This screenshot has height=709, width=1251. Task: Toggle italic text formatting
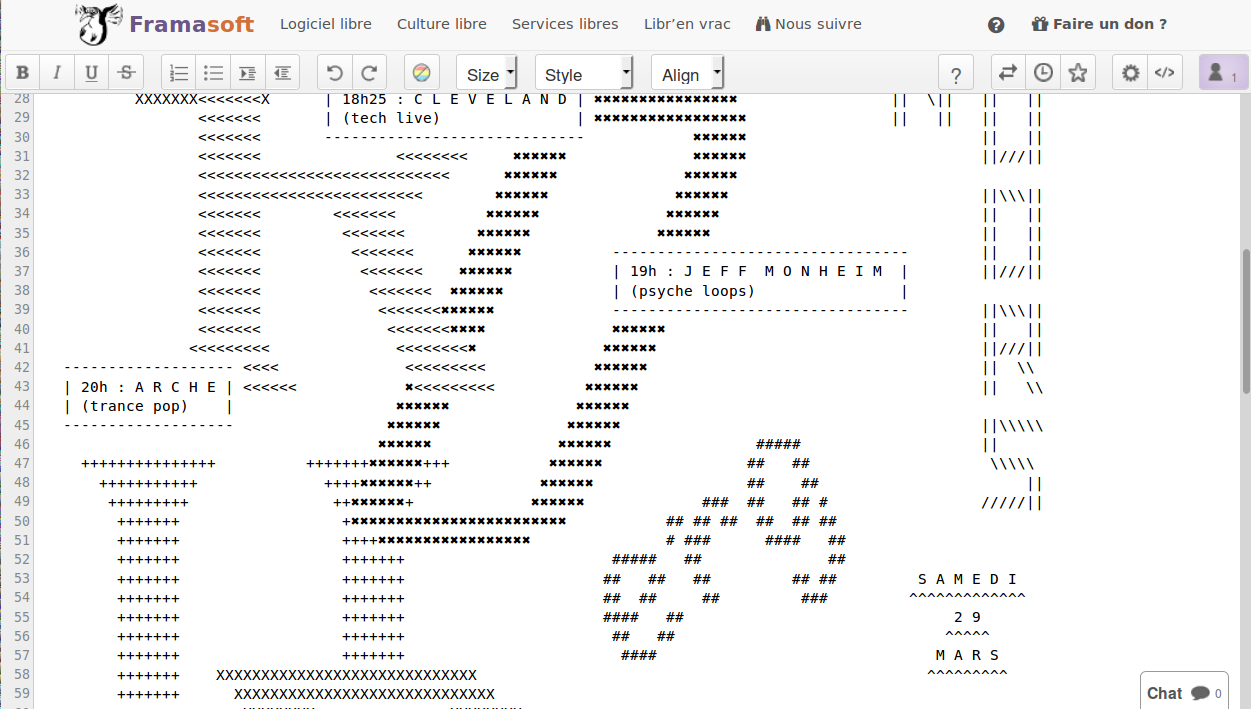click(57, 73)
